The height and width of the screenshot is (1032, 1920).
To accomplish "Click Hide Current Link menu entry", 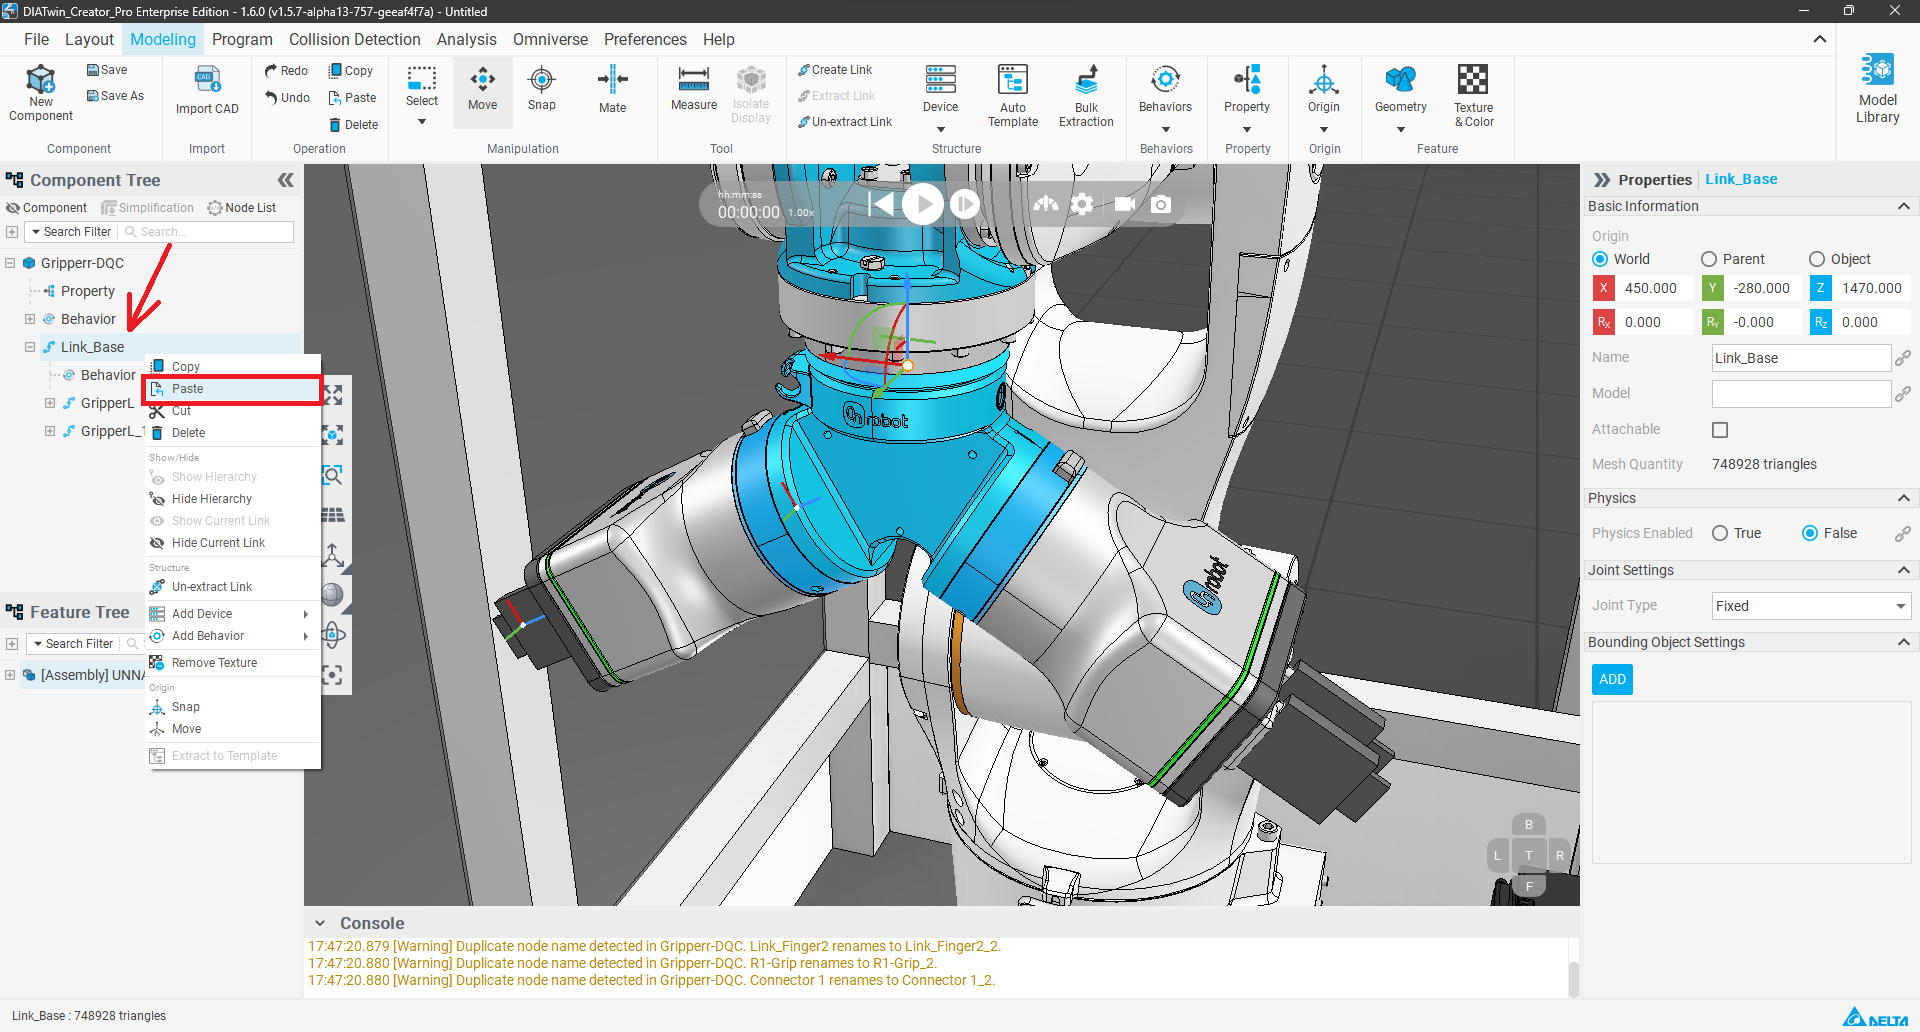I will (233, 543).
